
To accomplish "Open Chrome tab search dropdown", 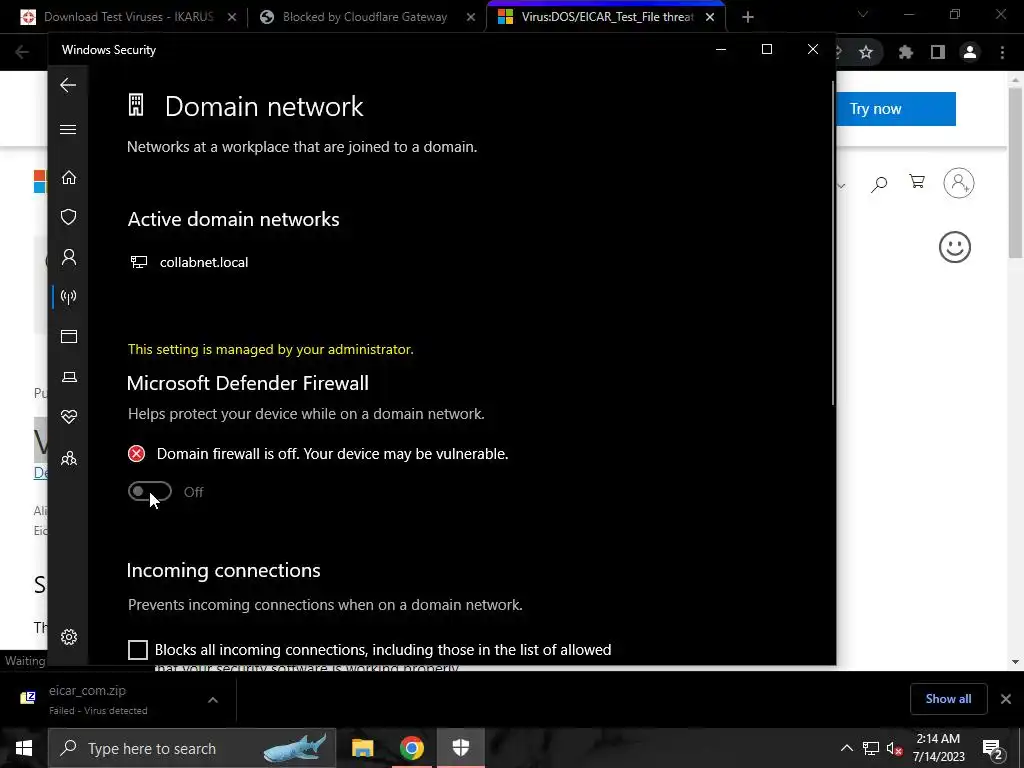I will 863,14.
